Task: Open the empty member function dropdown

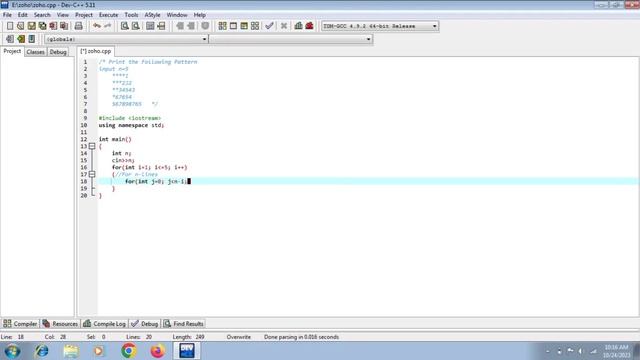Action: pos(368,39)
